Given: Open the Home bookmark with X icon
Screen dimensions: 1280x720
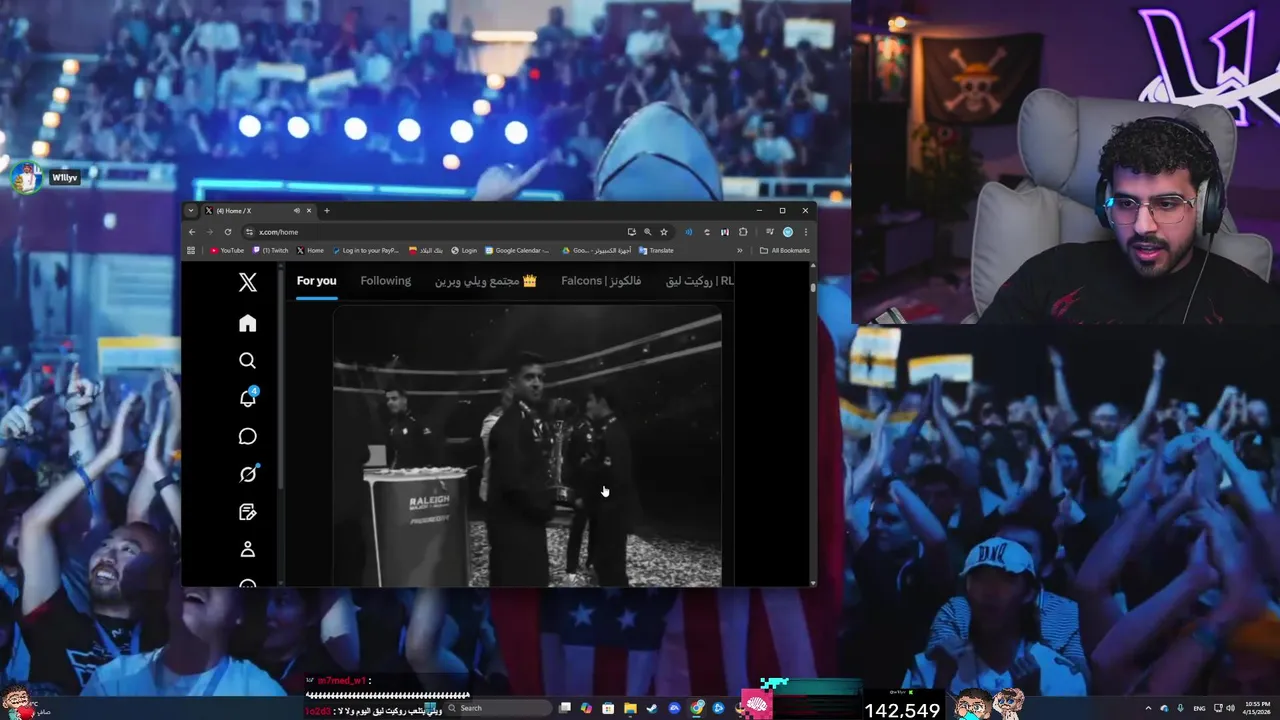Looking at the screenshot, I should tap(310, 251).
